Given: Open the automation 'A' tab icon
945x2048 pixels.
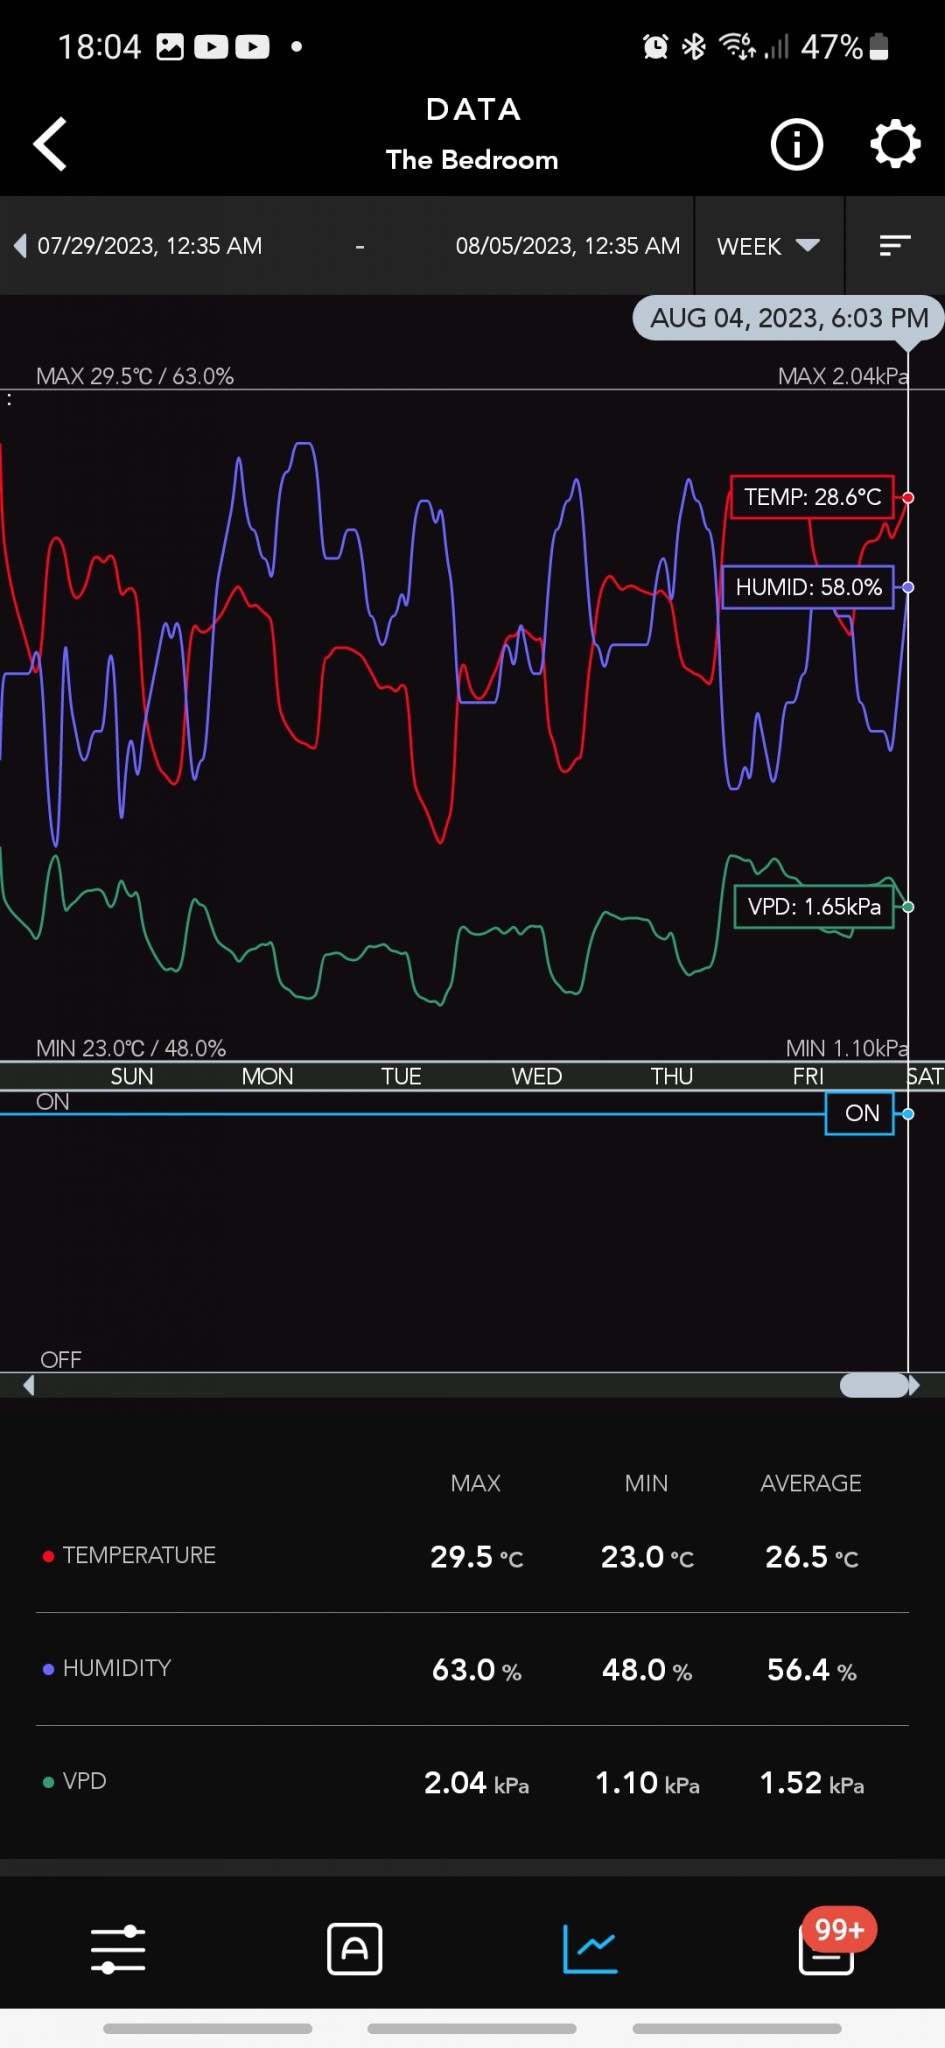Looking at the screenshot, I should (x=354, y=1949).
